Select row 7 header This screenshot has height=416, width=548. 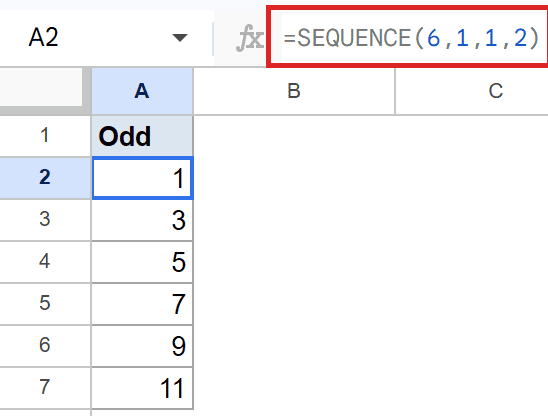[x=45, y=387]
